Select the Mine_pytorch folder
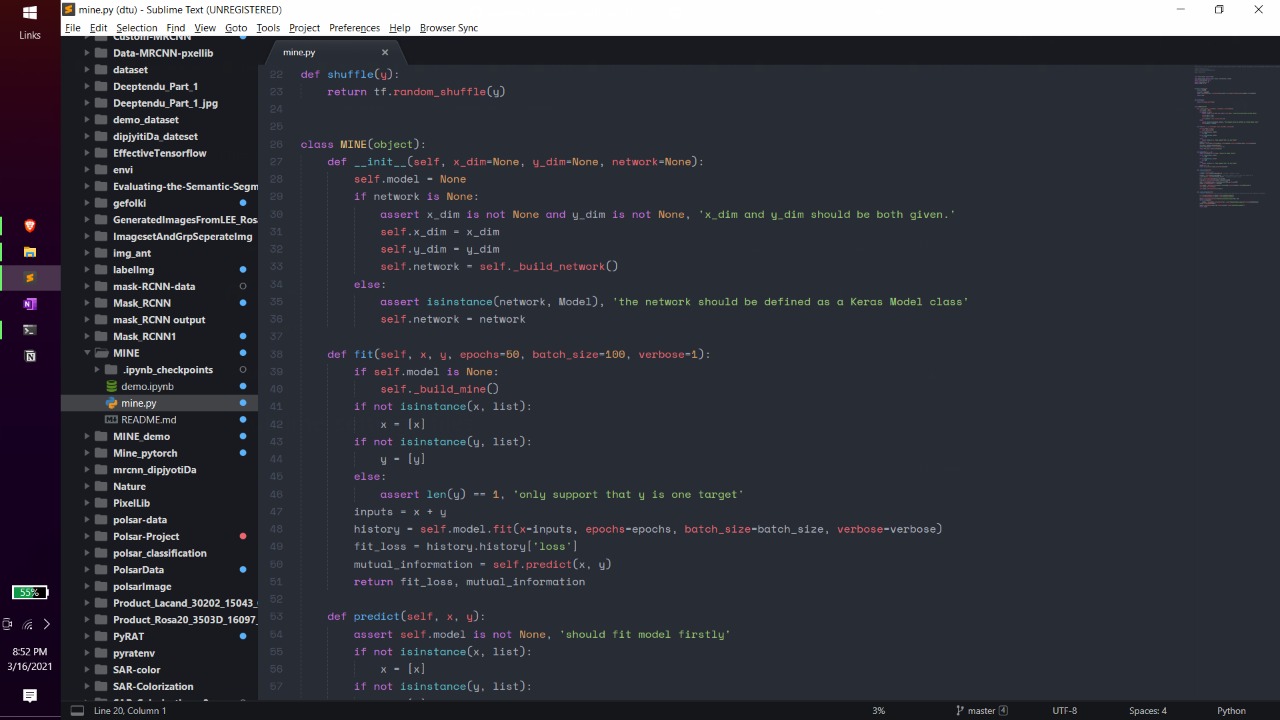This screenshot has height=720, width=1280. tap(145, 453)
